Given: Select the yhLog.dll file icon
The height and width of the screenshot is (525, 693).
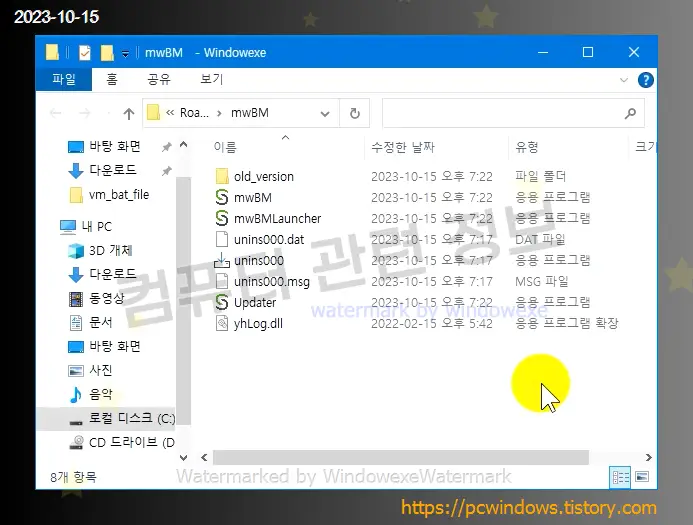Looking at the screenshot, I should 222,323.
